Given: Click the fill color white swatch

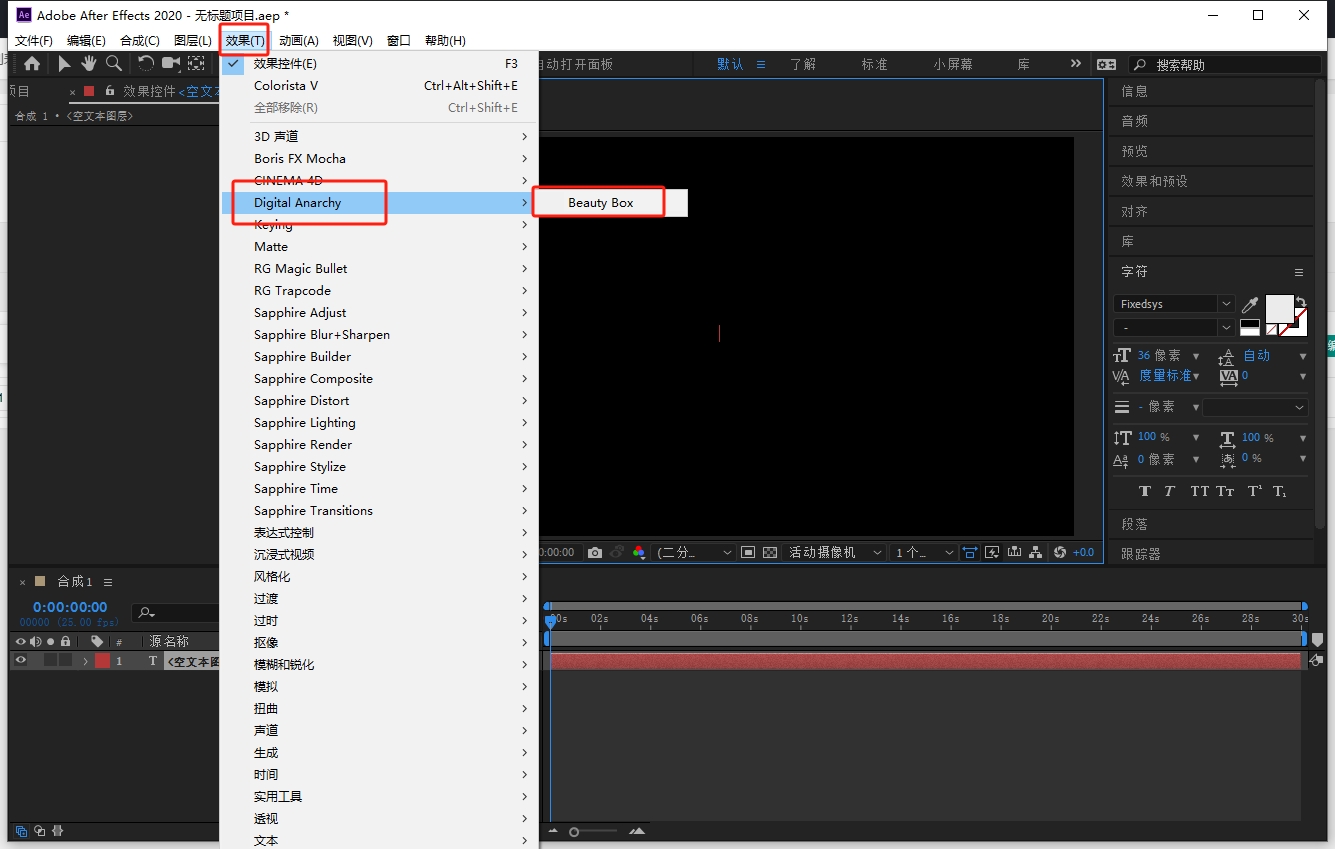Looking at the screenshot, I should tap(1279, 308).
